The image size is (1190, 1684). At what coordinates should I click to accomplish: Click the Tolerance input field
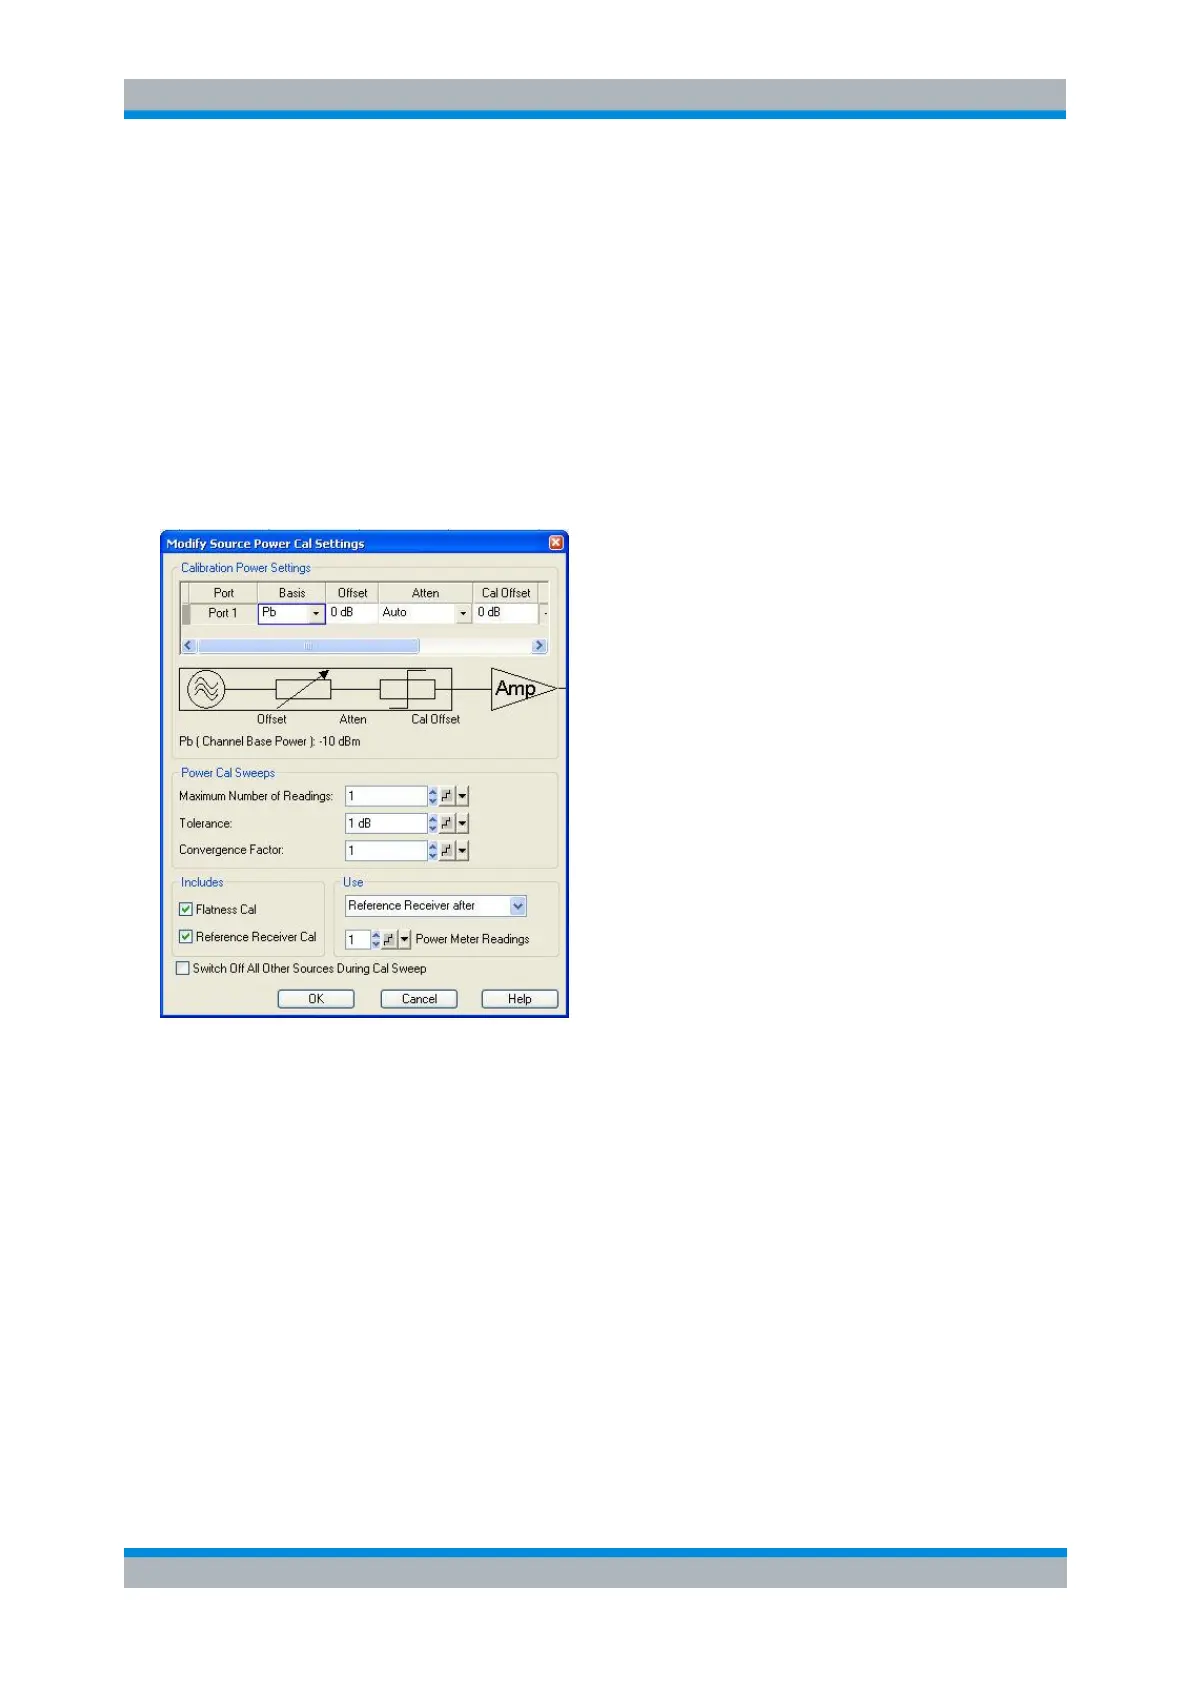pos(385,823)
